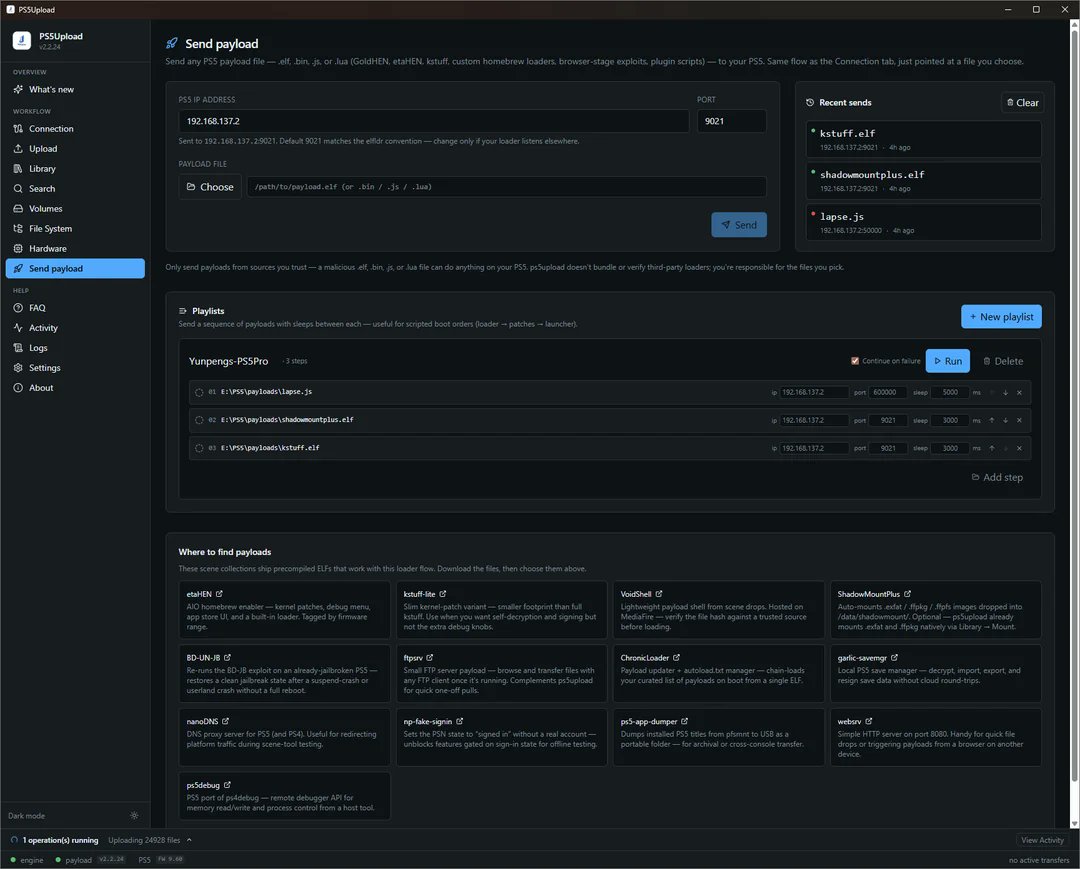Screen dimensions: 1080x869
Task: Toggle Continue on failure checkbox
Action: tap(855, 361)
